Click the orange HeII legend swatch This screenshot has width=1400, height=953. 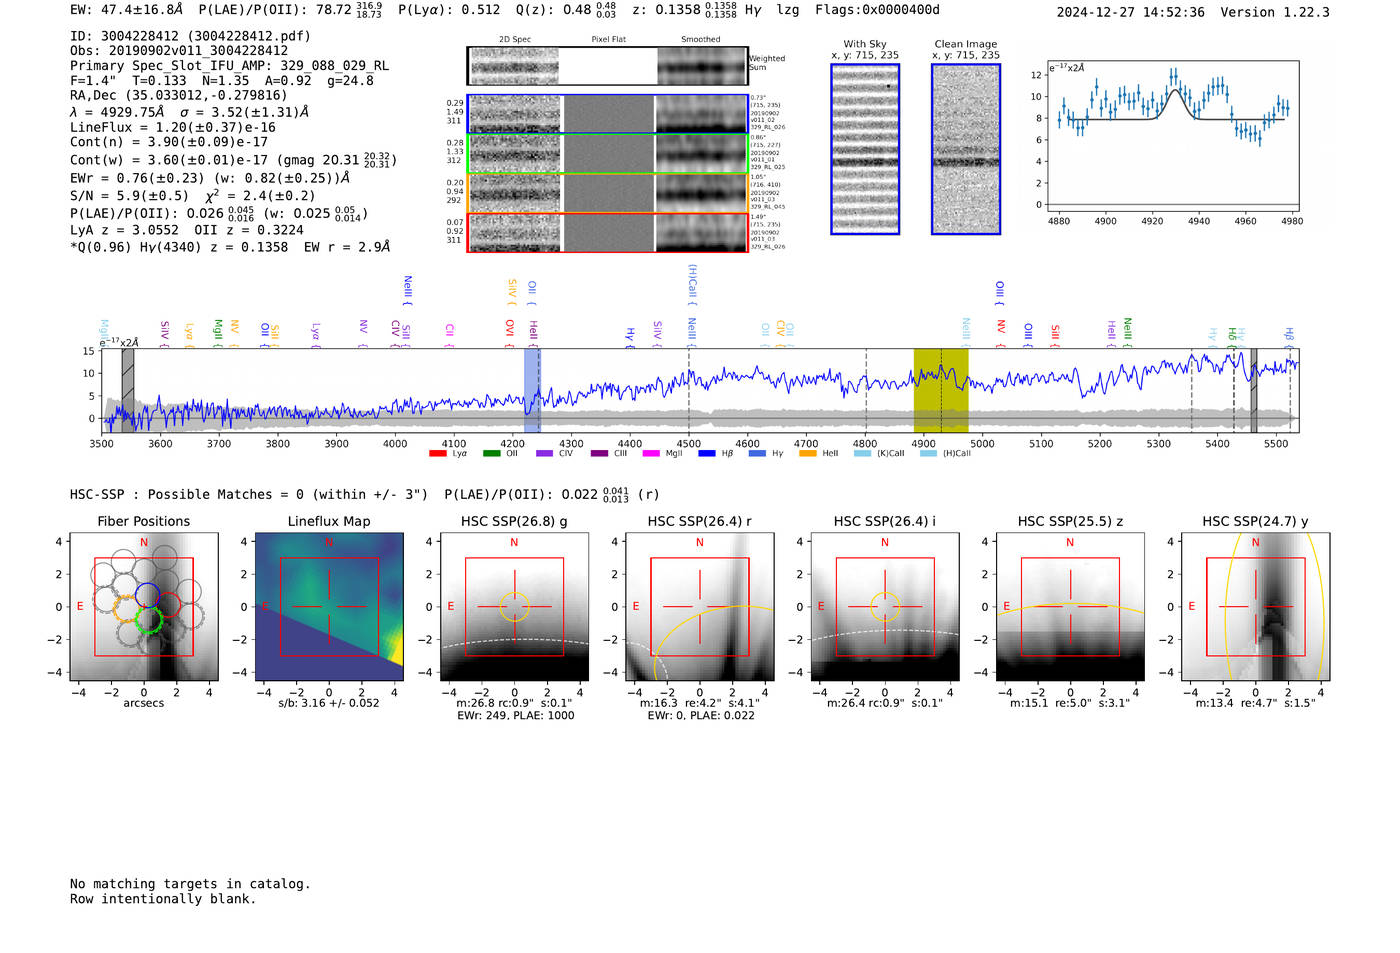point(808,454)
